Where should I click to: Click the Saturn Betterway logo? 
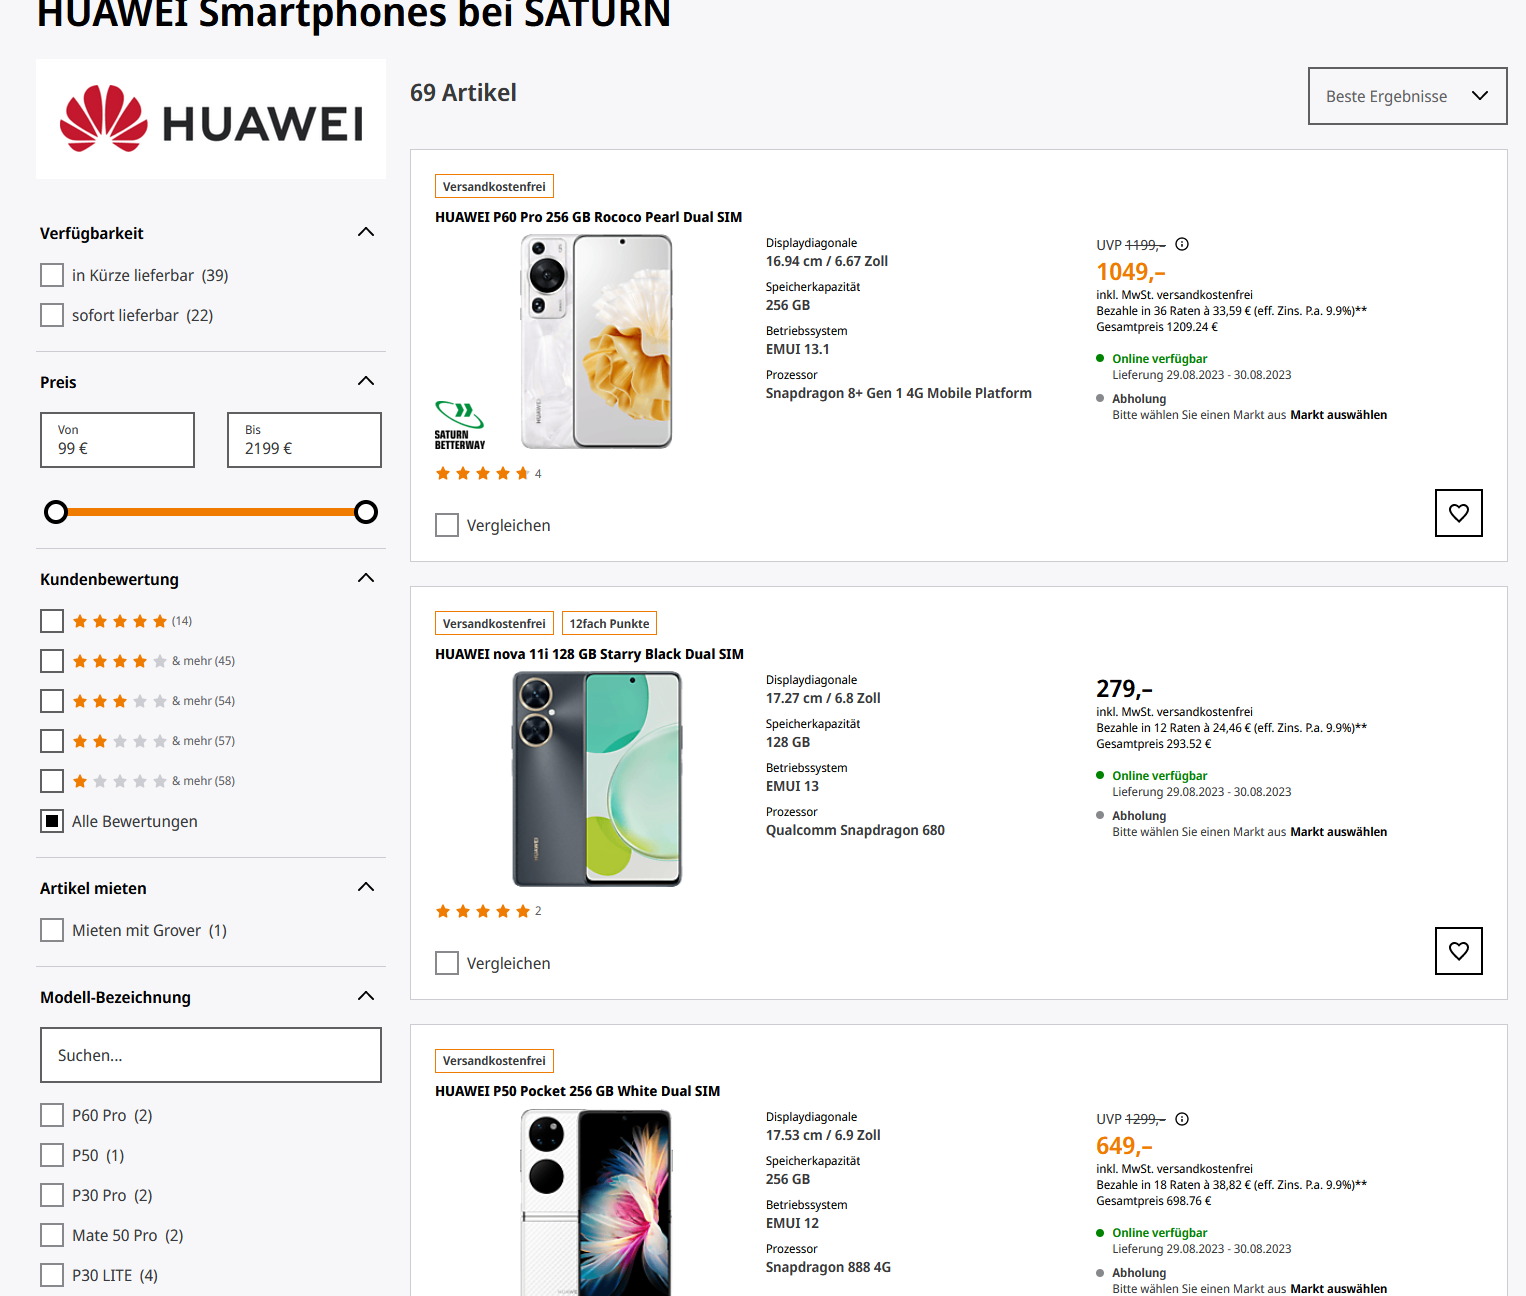point(460,425)
